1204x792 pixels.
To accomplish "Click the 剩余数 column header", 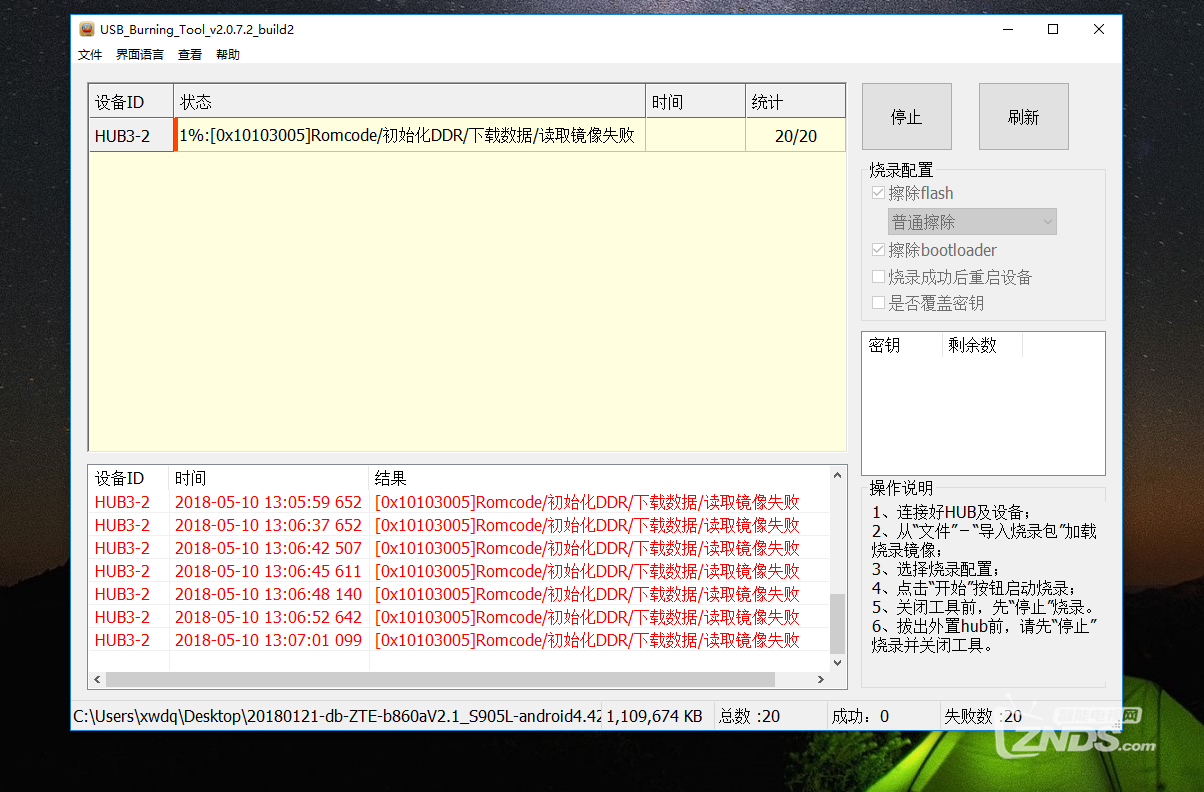I will (982, 345).
